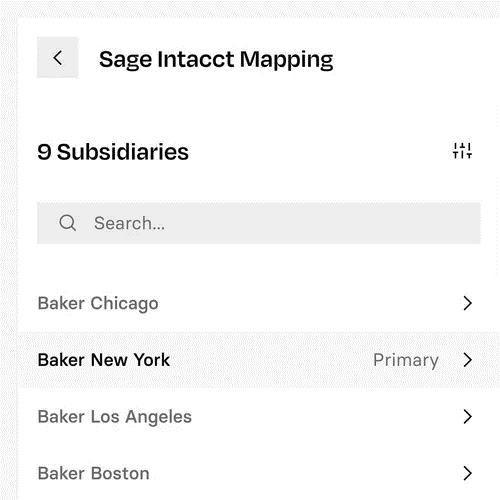This screenshot has width=500, height=500.
Task: Click the 9 Subsidiaries heading
Action: tap(113, 152)
